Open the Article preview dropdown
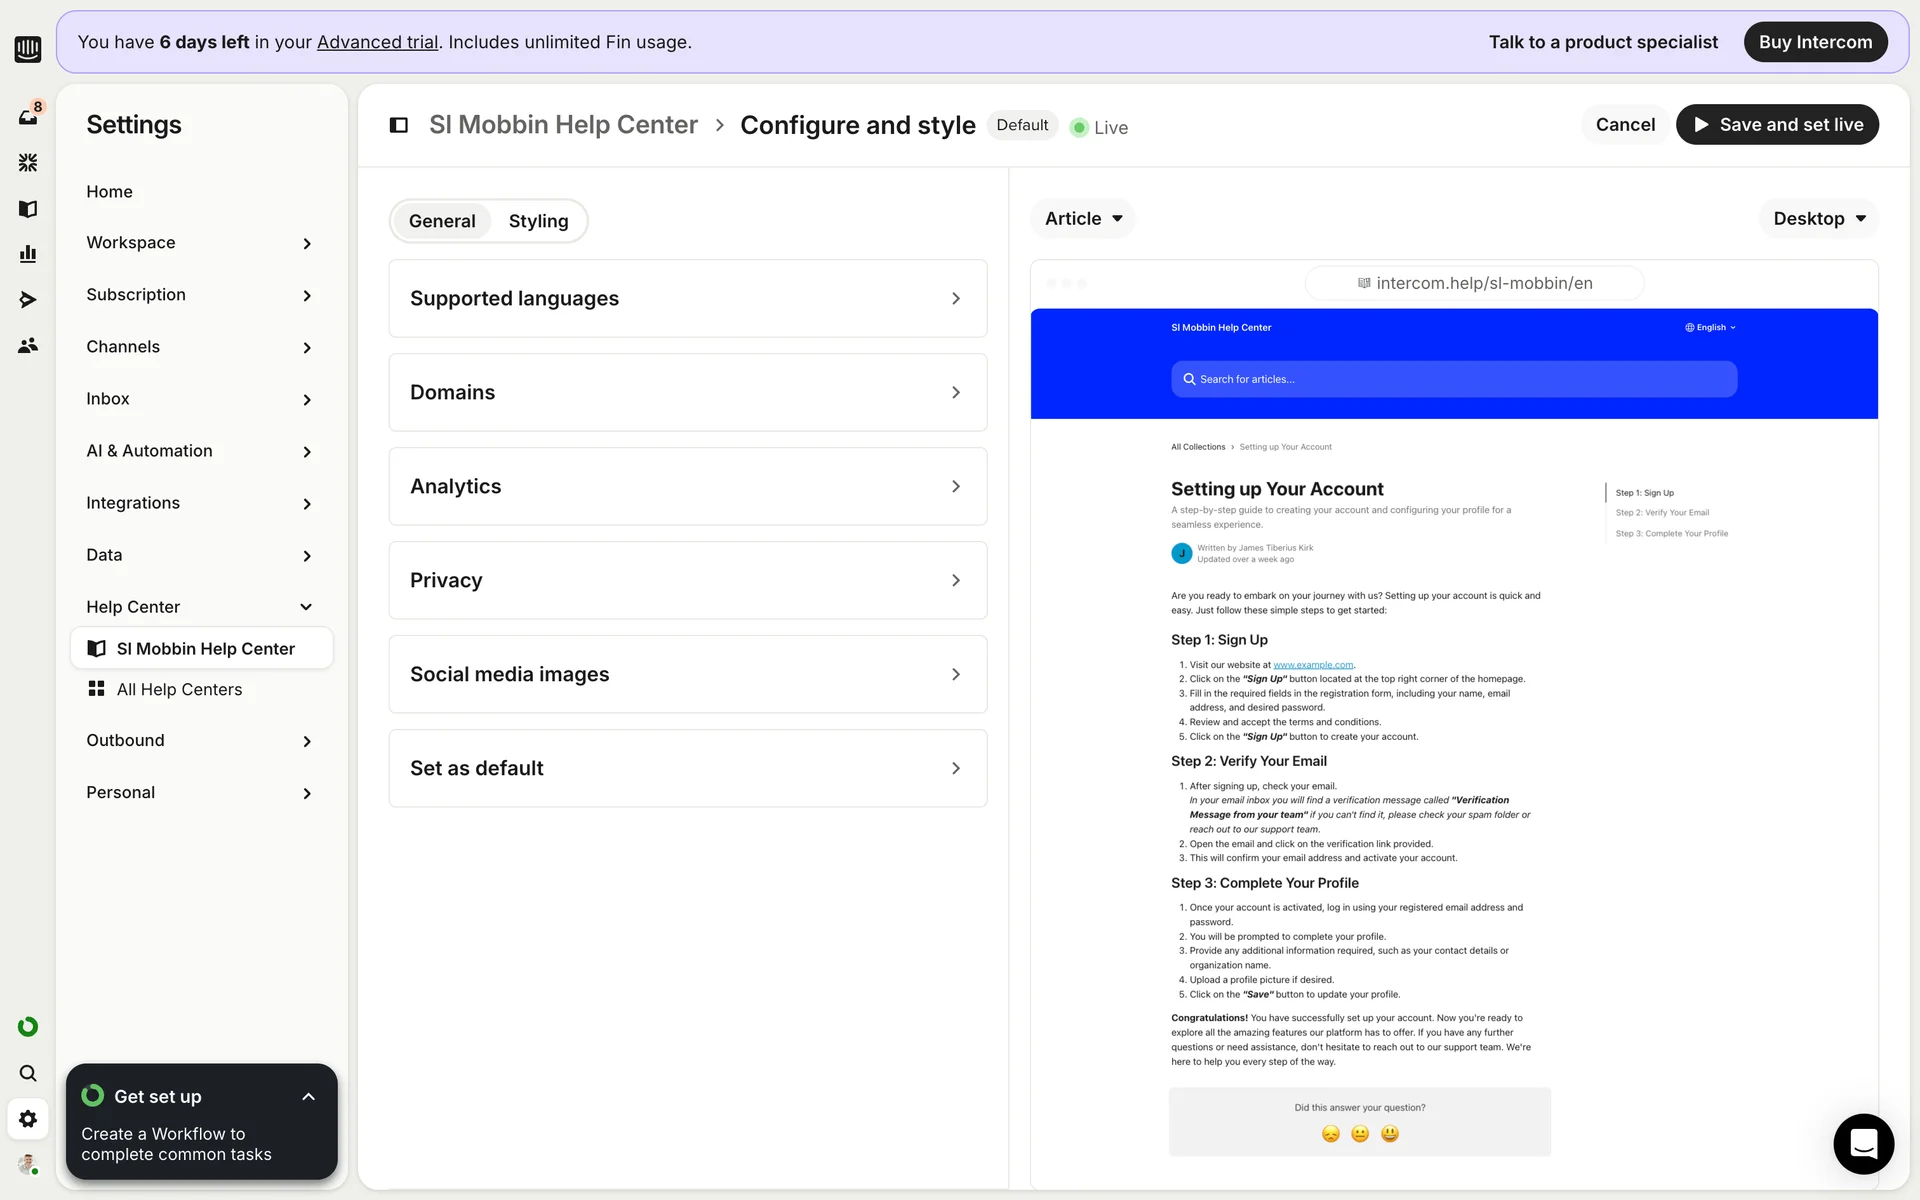This screenshot has width=1920, height=1200. 1083,218
